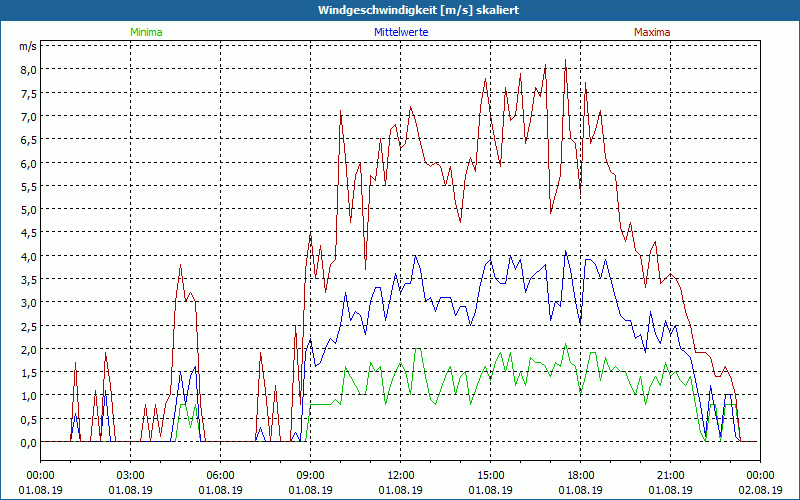Click the 6,5 y-axis value
The width and height of the screenshot is (800, 500).
28,140
